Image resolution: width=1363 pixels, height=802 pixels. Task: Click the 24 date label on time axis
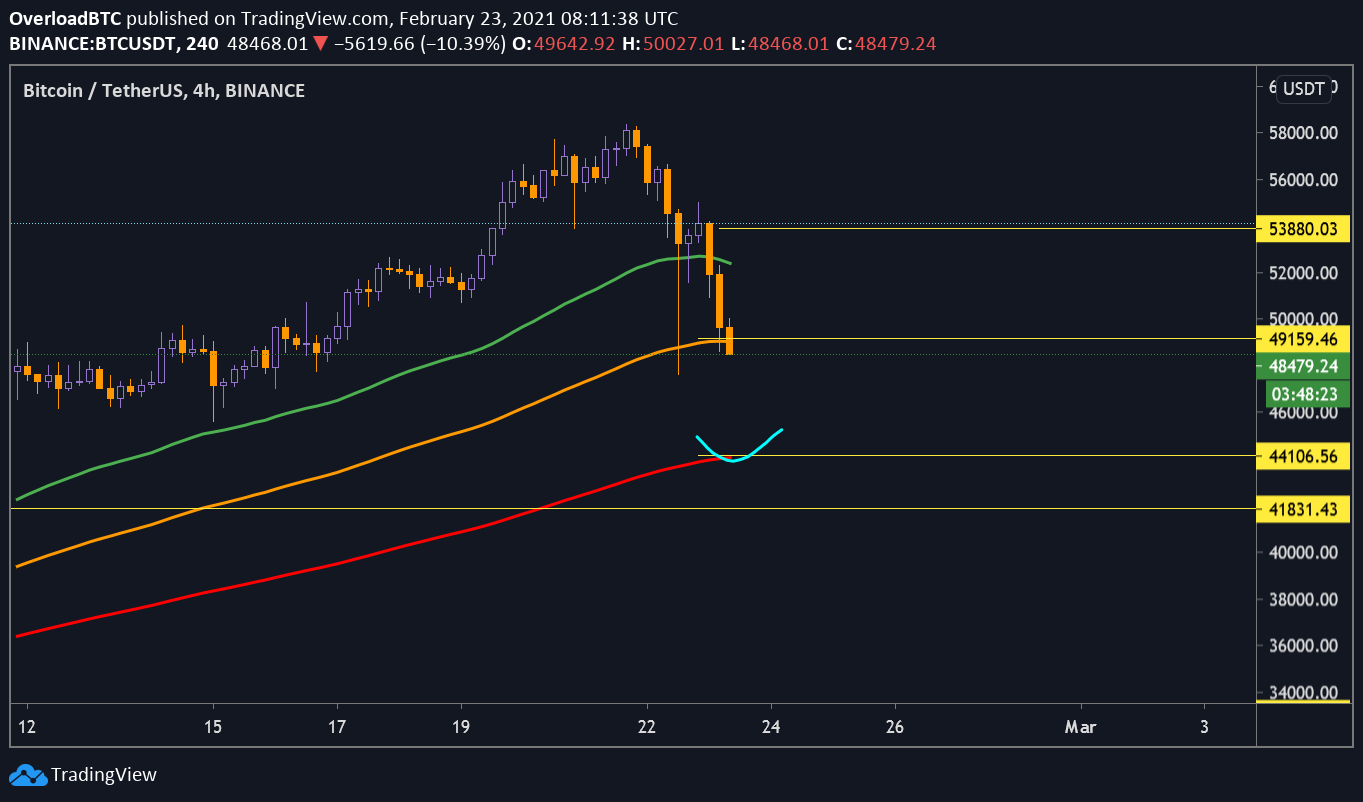771,727
